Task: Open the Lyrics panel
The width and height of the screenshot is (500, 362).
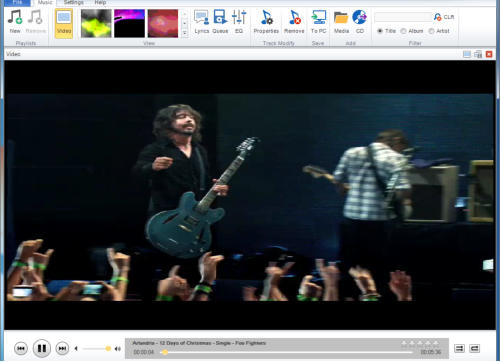Action: [x=202, y=22]
